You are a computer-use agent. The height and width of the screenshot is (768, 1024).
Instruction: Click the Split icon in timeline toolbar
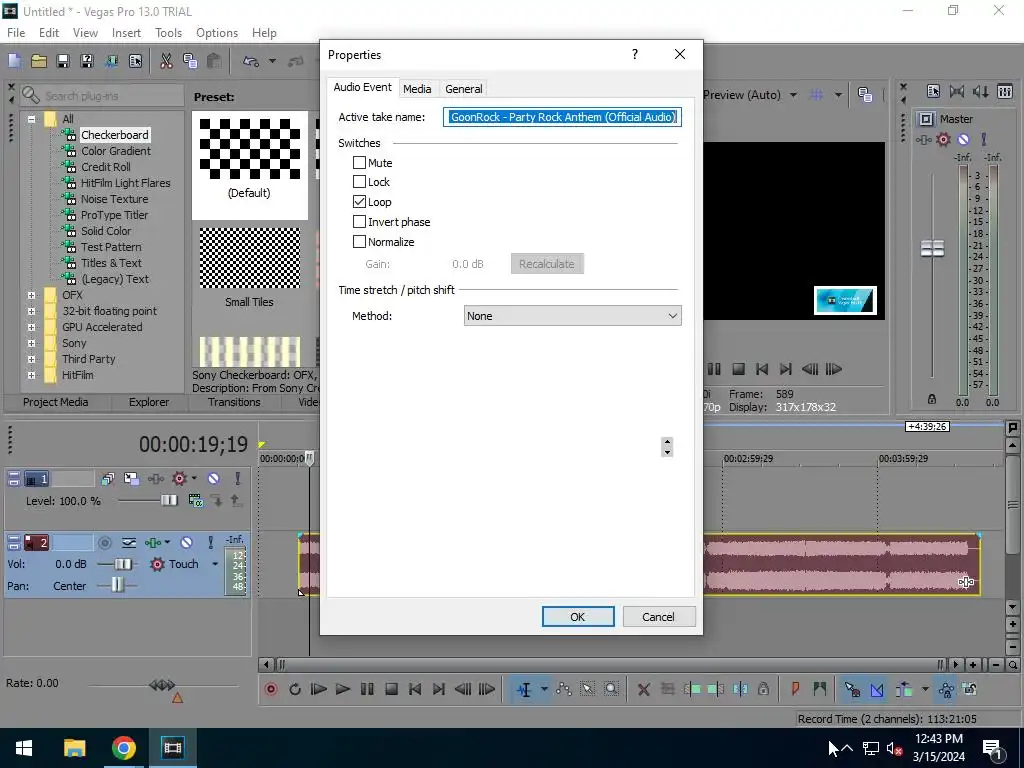tap(740, 689)
